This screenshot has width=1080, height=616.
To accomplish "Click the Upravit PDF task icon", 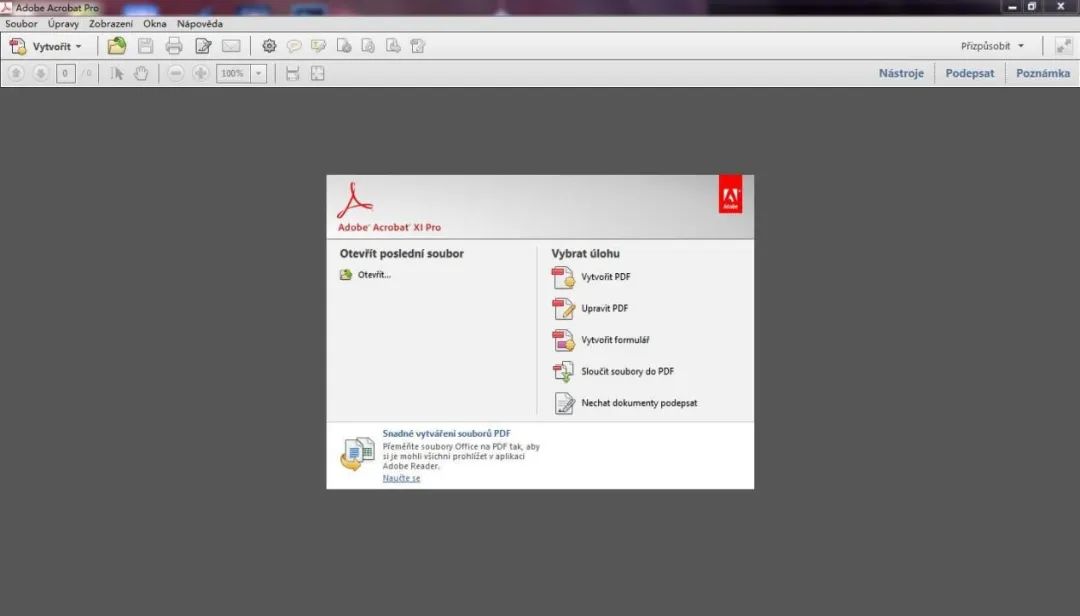I will 564,309.
